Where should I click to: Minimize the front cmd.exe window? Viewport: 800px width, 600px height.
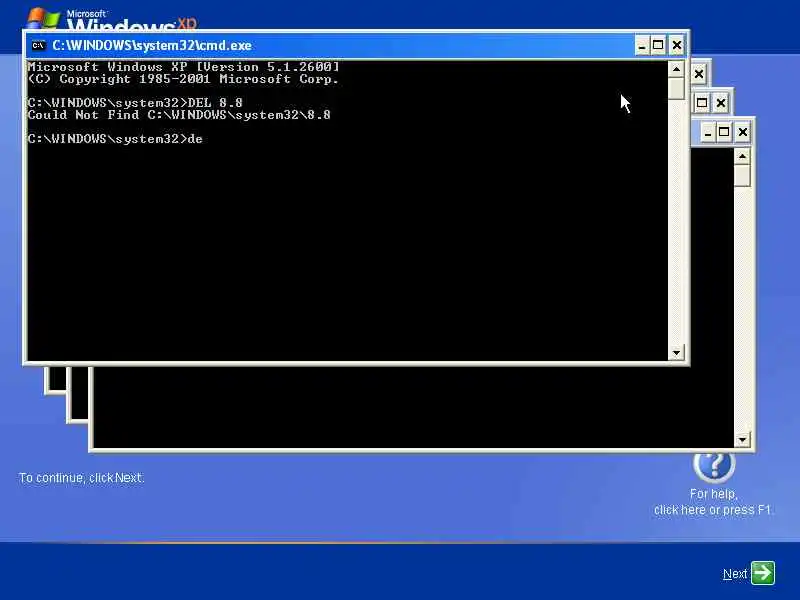(x=642, y=45)
